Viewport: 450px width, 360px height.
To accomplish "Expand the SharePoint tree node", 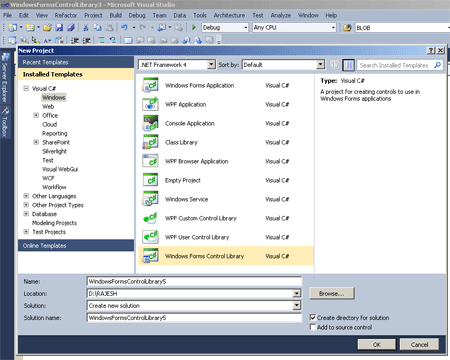I will pyautogui.click(x=36, y=142).
